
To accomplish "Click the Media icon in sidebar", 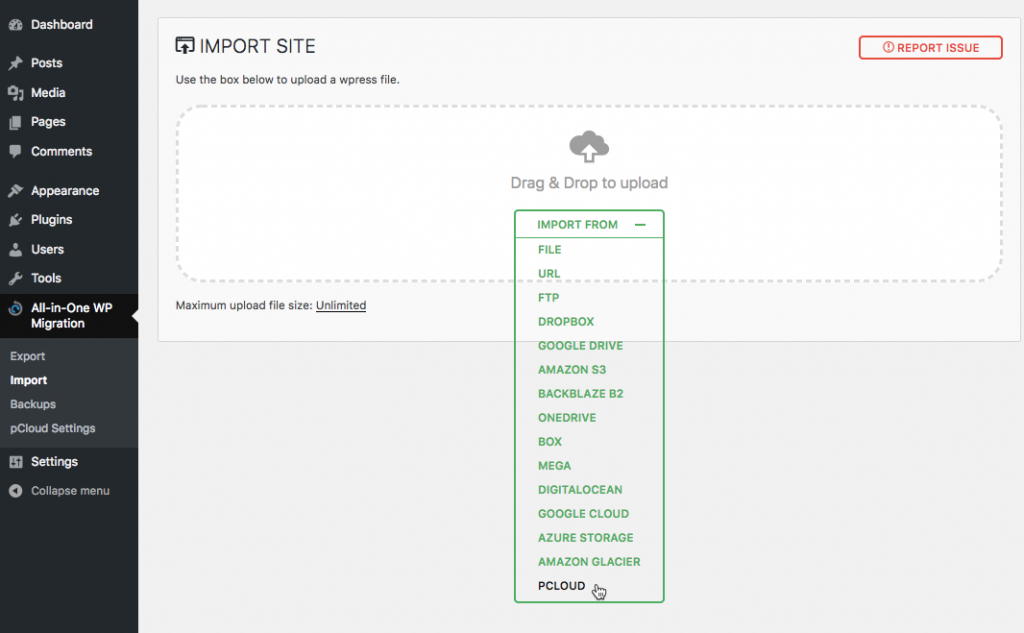I will coord(16,93).
